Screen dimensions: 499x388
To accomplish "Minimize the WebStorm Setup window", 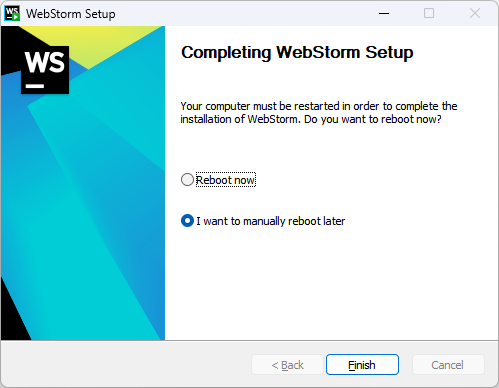I will click(384, 14).
